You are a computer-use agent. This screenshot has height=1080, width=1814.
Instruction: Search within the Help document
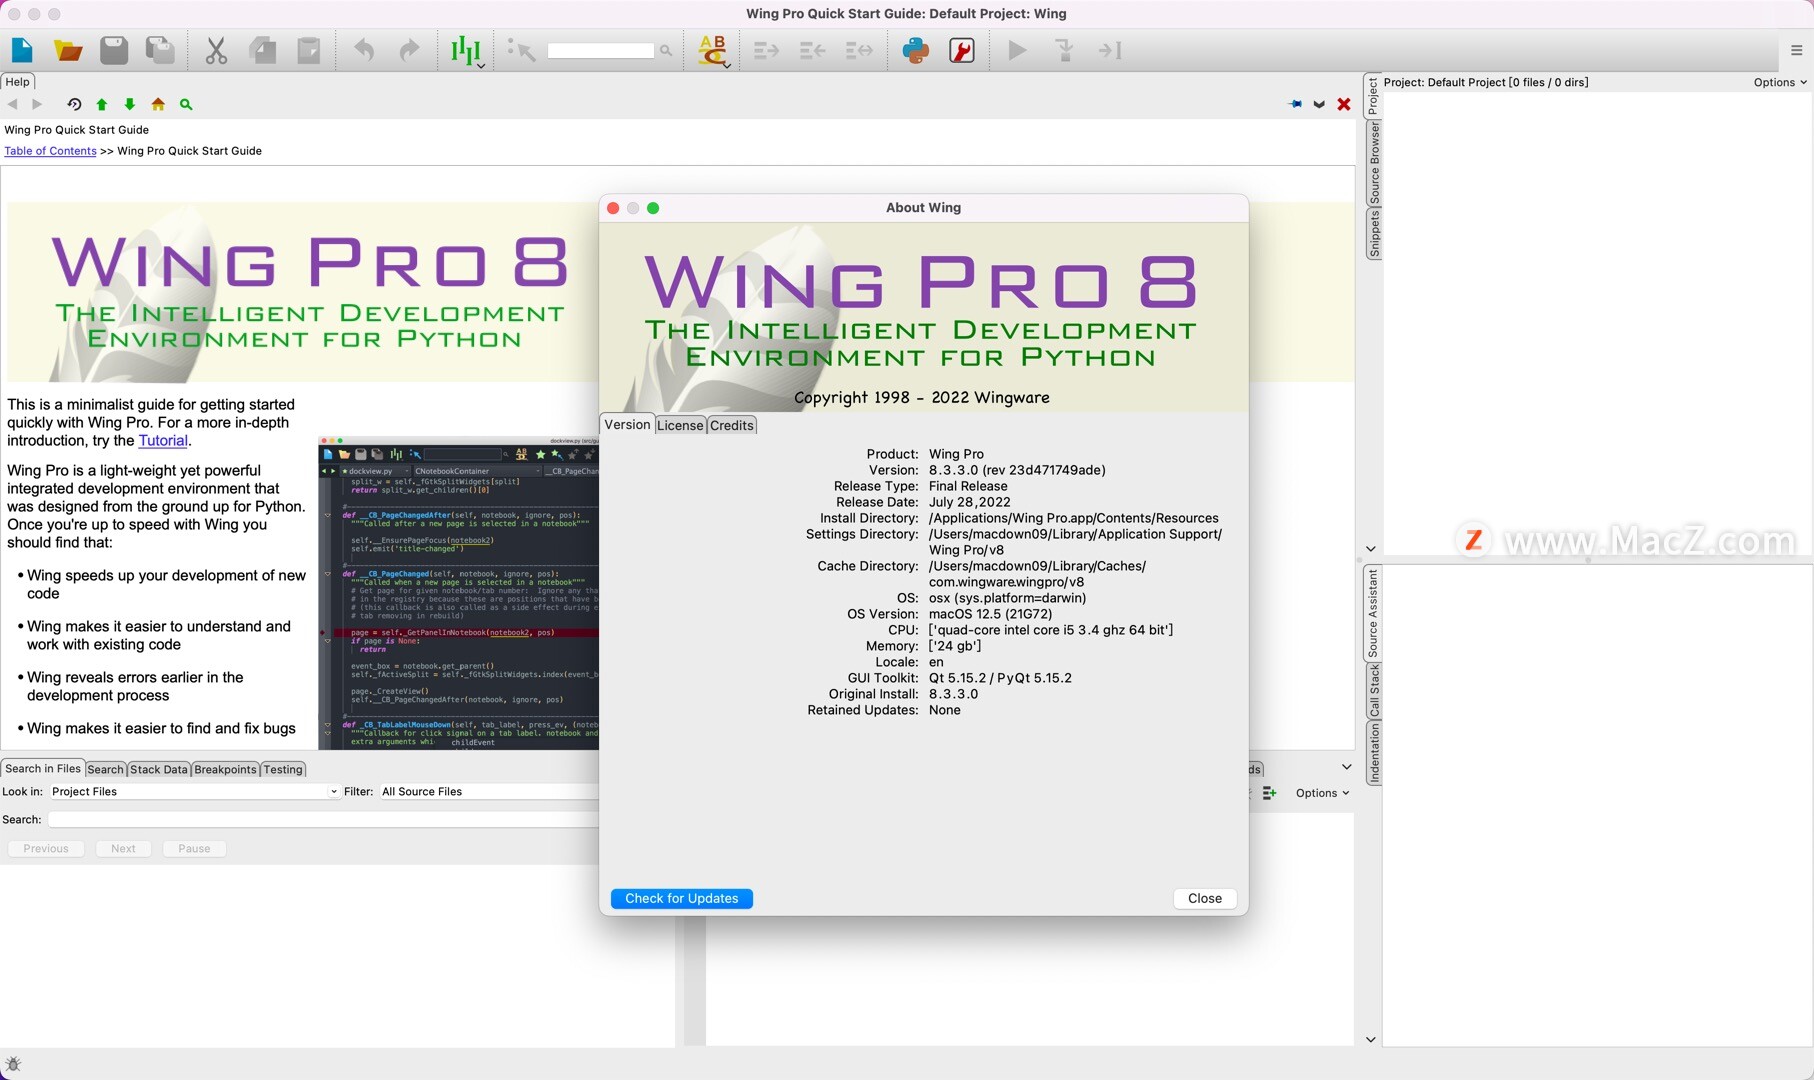186,104
